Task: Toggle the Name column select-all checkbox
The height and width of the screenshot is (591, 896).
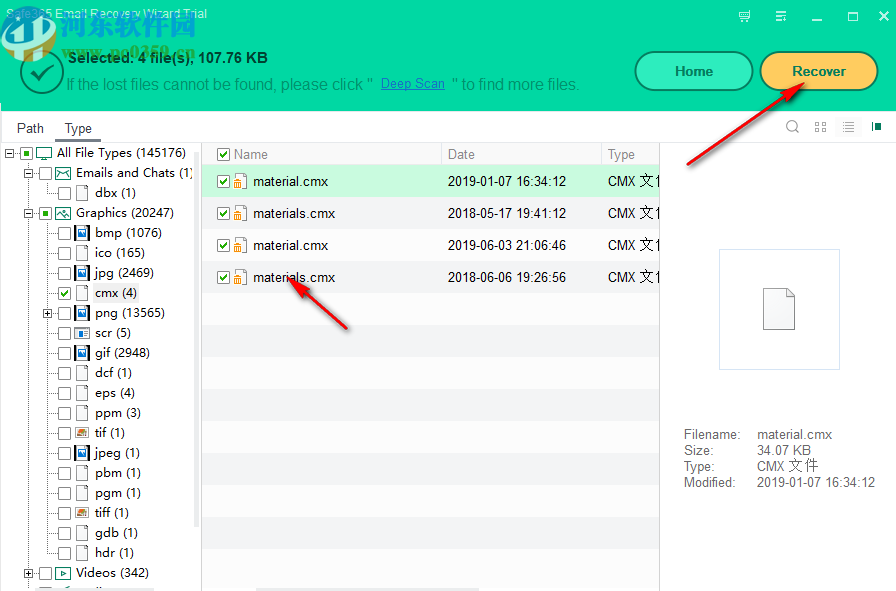Action: [222, 154]
